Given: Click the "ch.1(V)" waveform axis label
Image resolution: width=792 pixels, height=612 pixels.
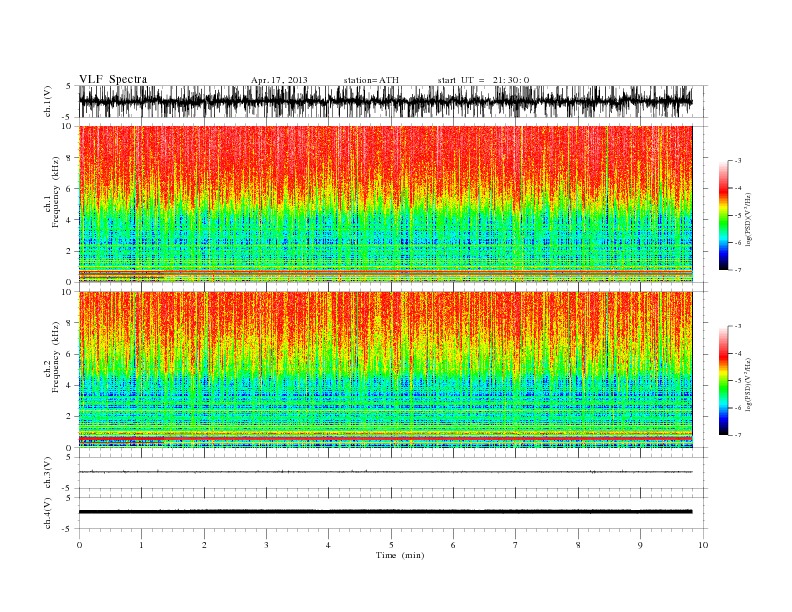Looking at the screenshot, I should (48, 101).
